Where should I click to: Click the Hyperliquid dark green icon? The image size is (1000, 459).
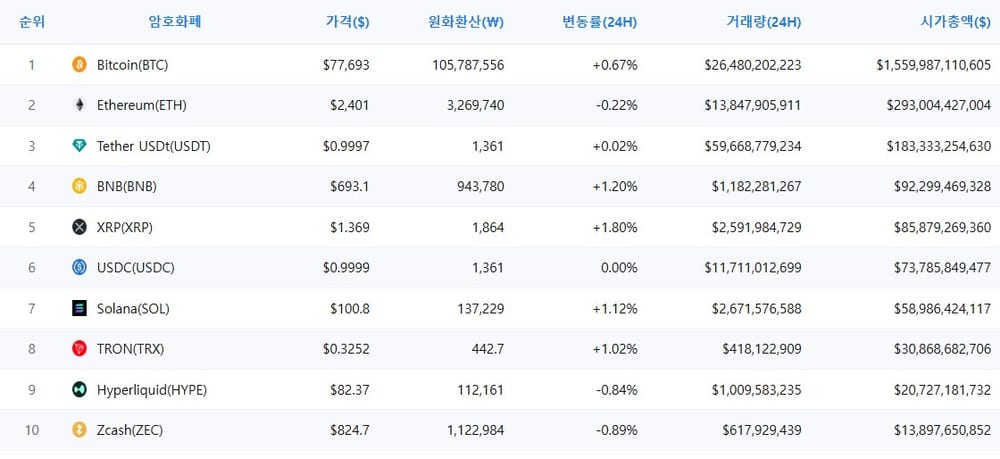(79, 390)
